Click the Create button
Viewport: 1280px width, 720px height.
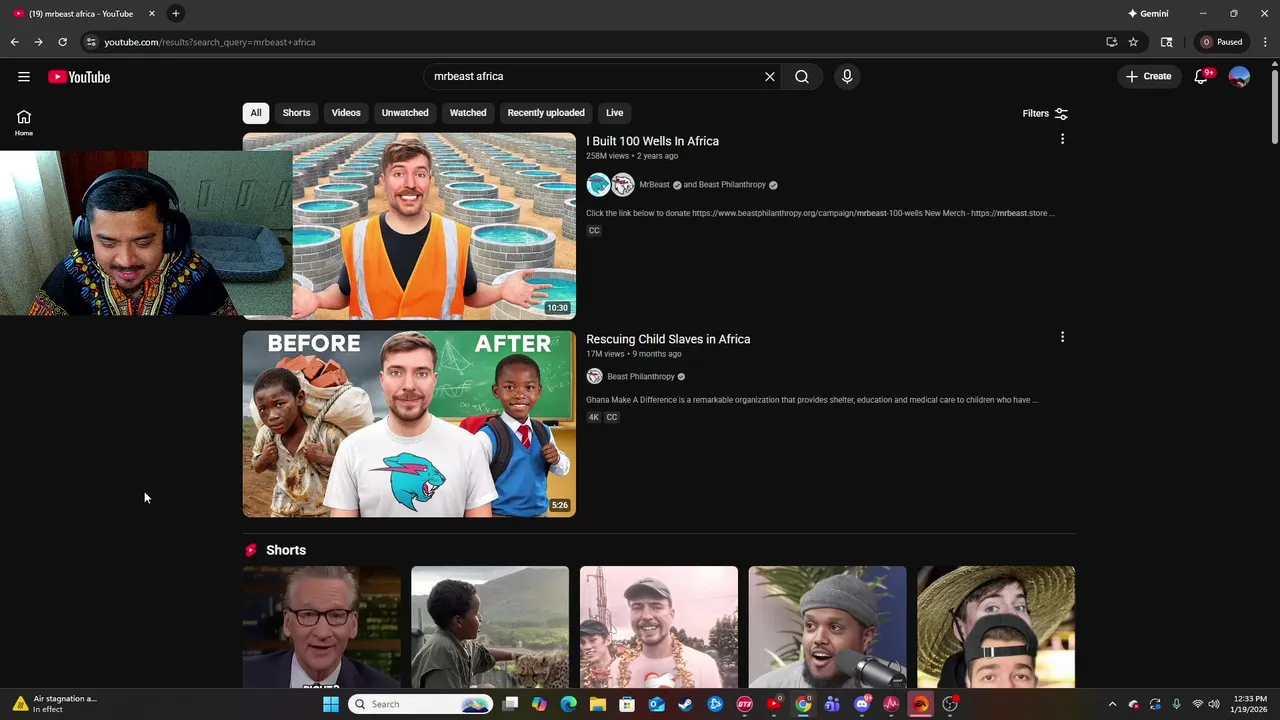[1149, 77]
